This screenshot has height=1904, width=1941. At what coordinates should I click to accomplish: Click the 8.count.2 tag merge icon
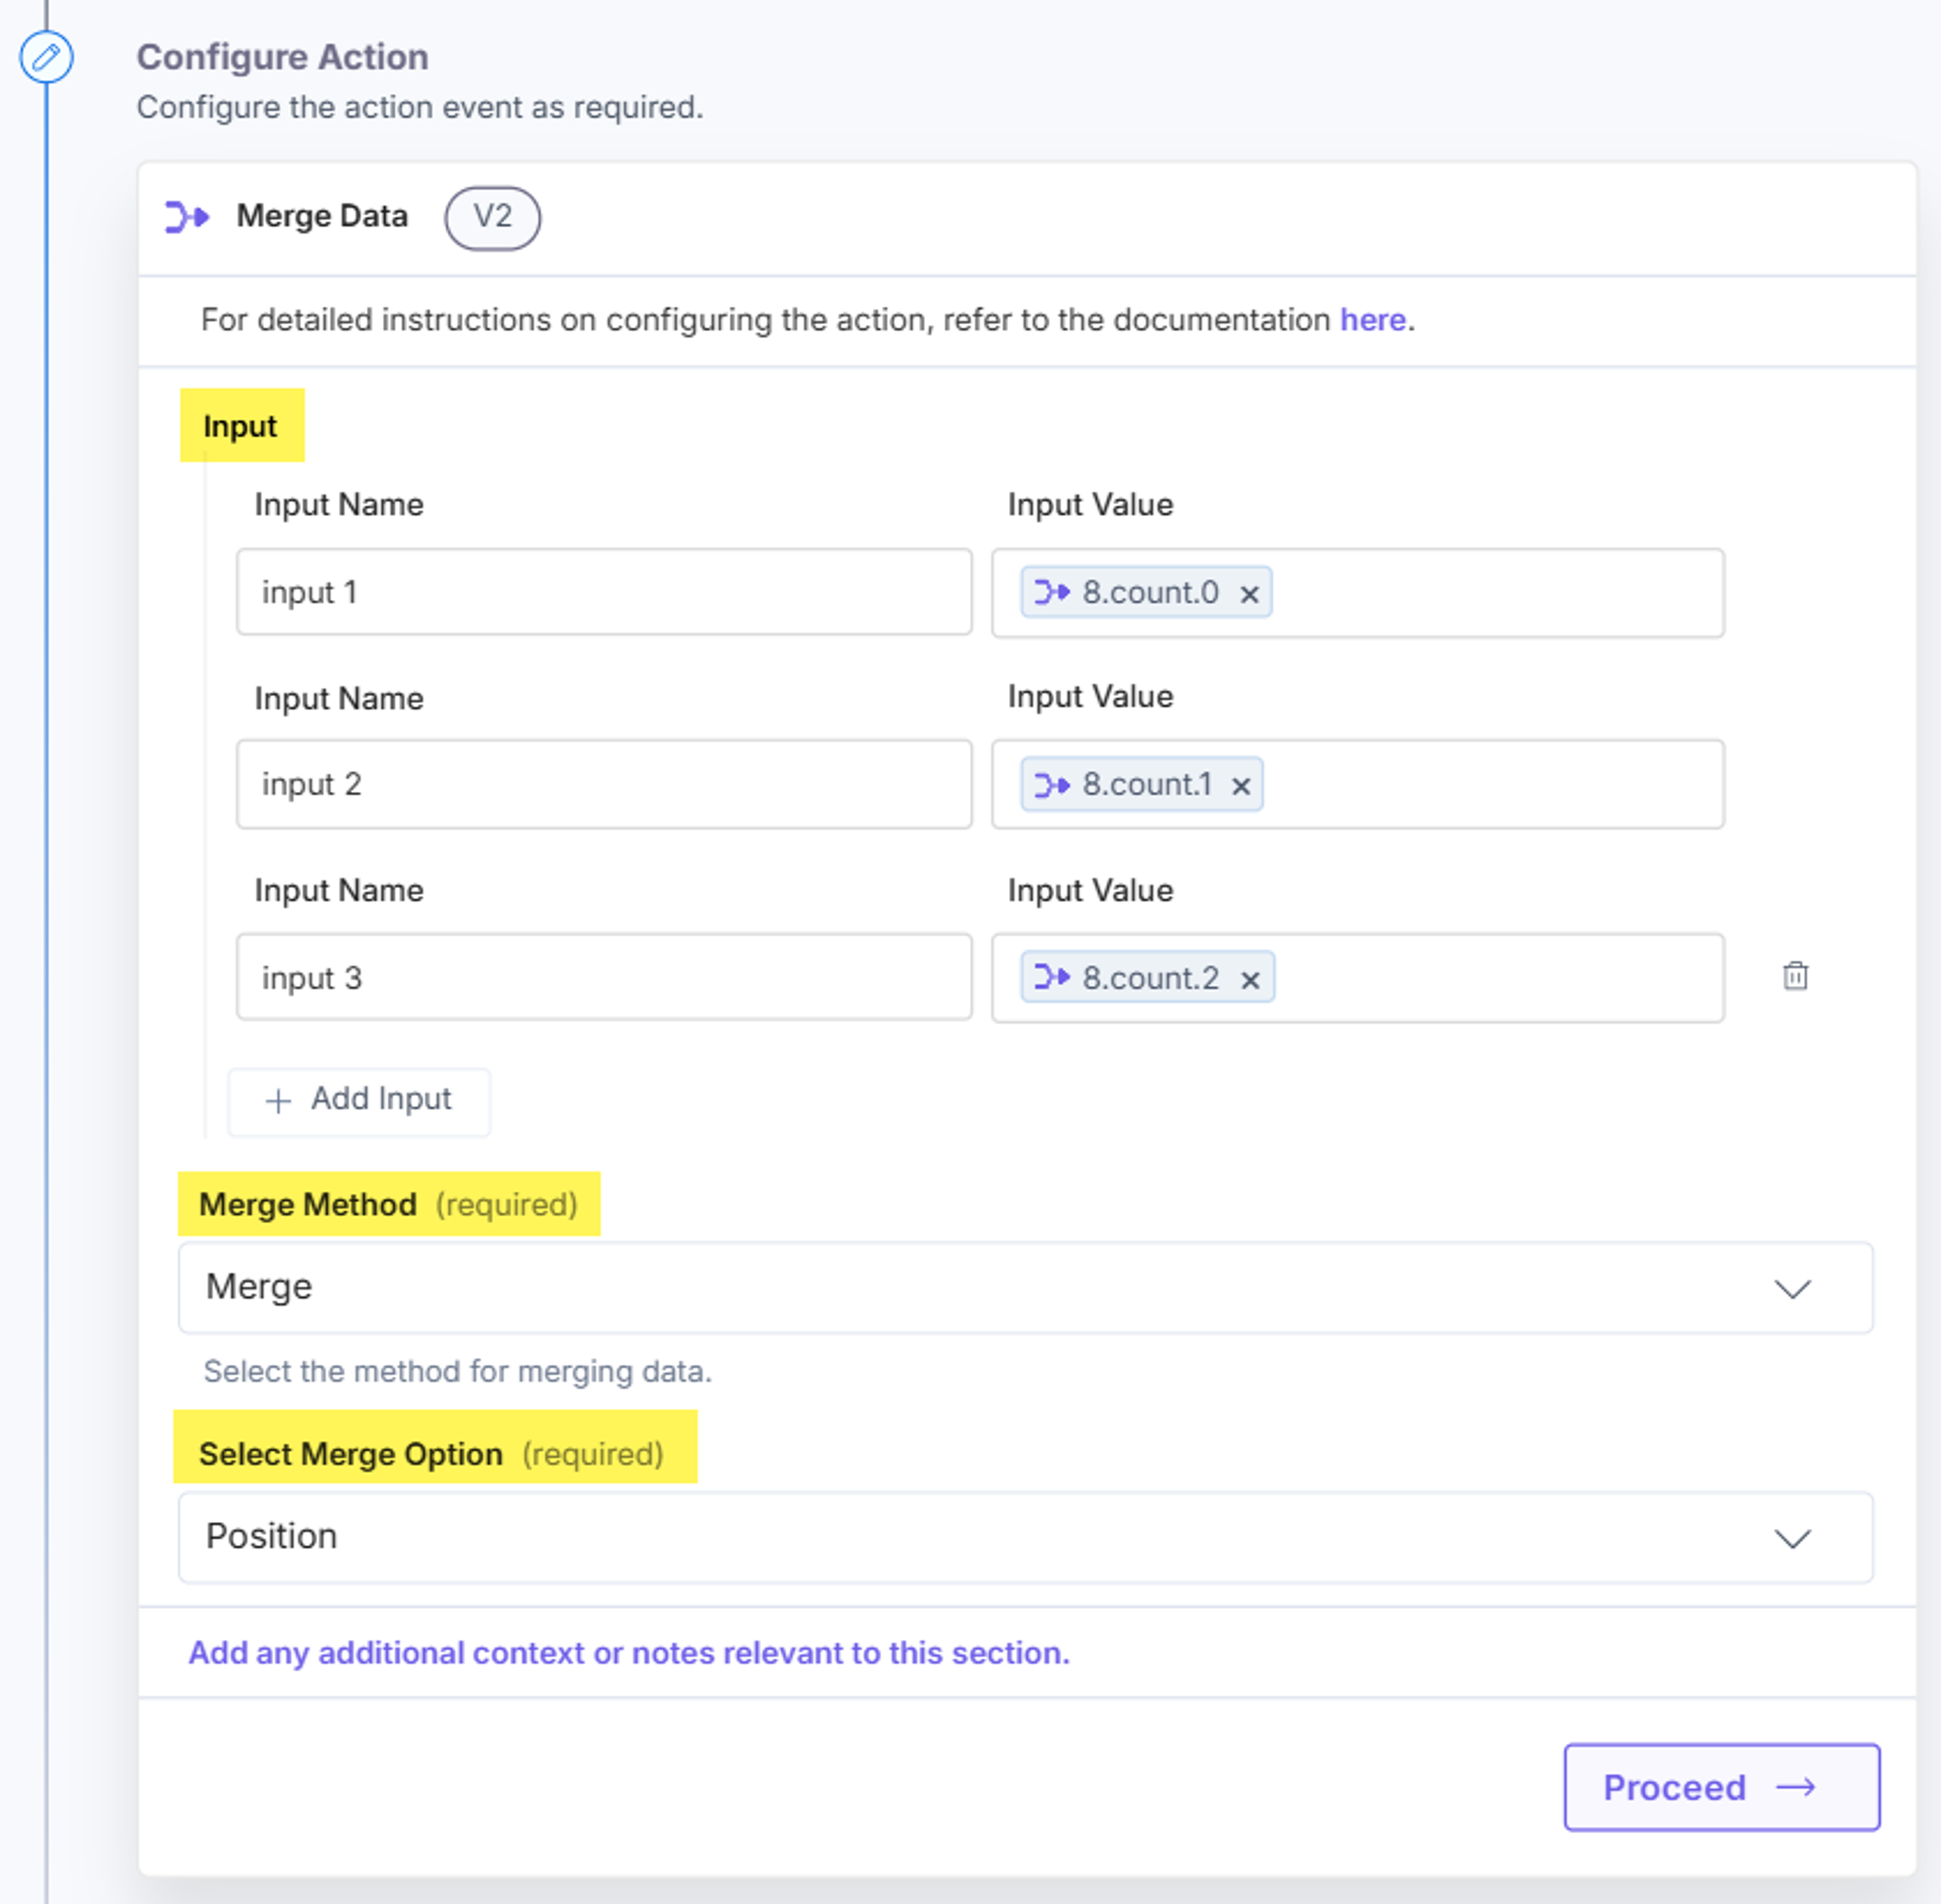1052,977
